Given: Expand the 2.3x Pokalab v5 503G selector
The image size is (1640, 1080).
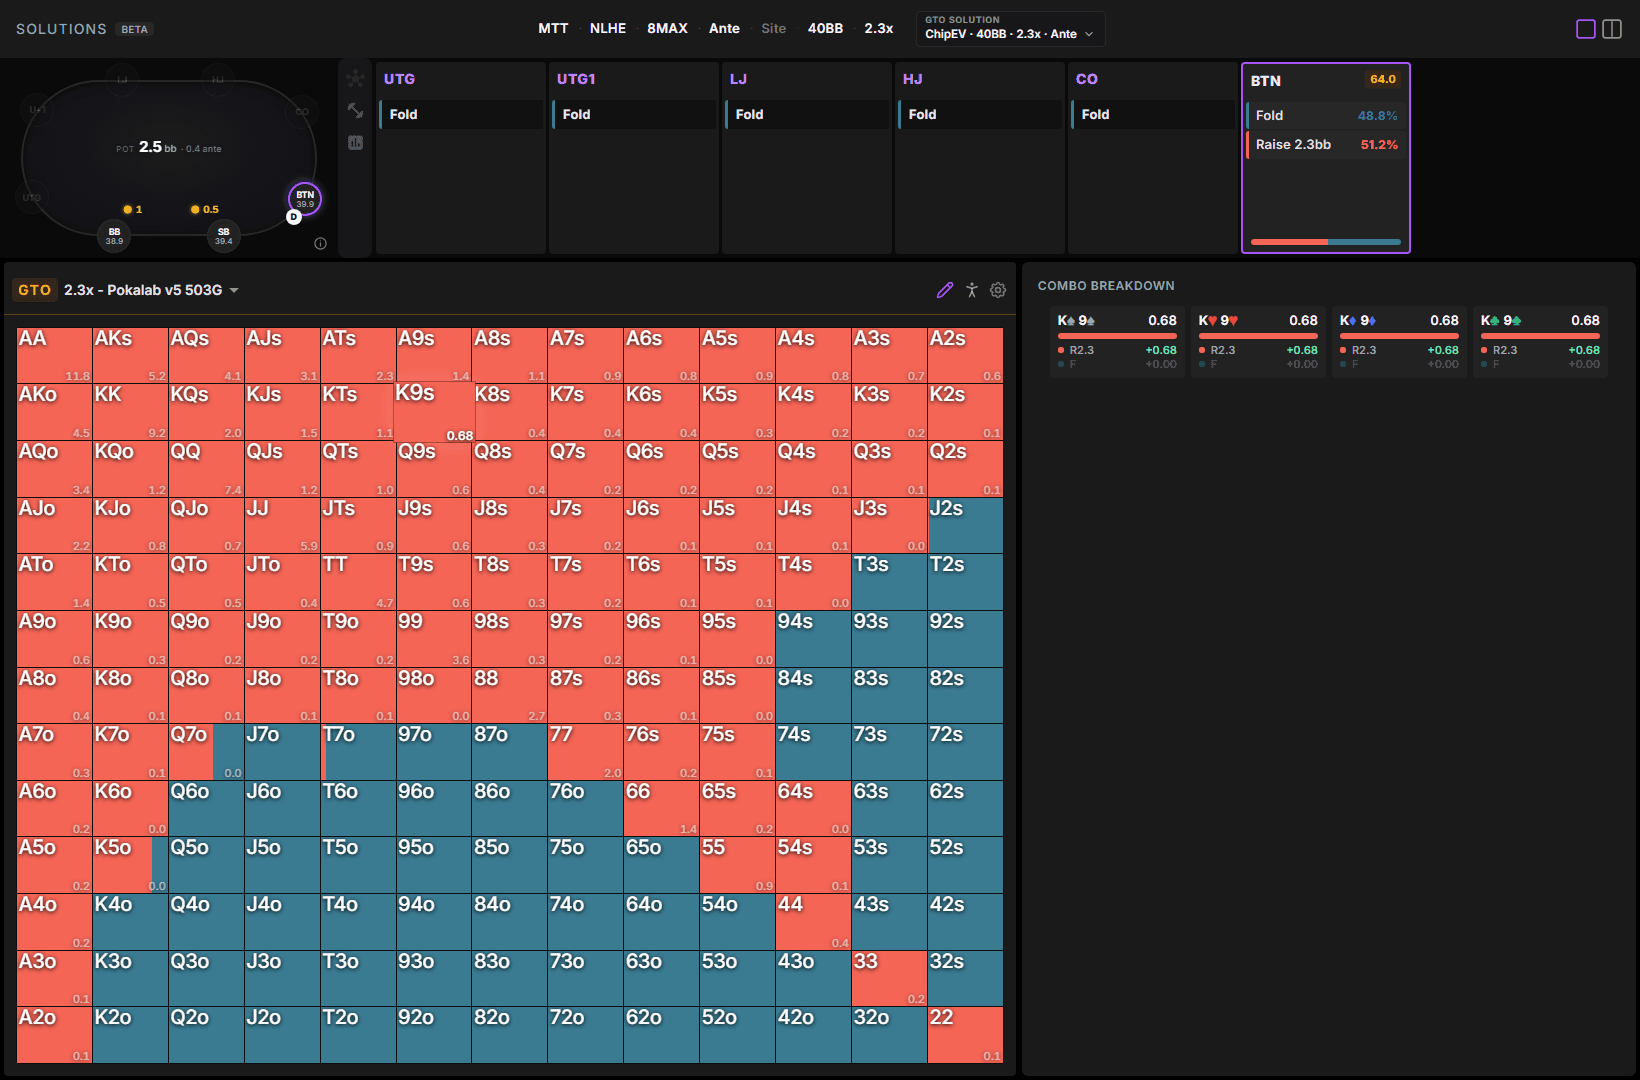Looking at the screenshot, I should (x=151, y=290).
